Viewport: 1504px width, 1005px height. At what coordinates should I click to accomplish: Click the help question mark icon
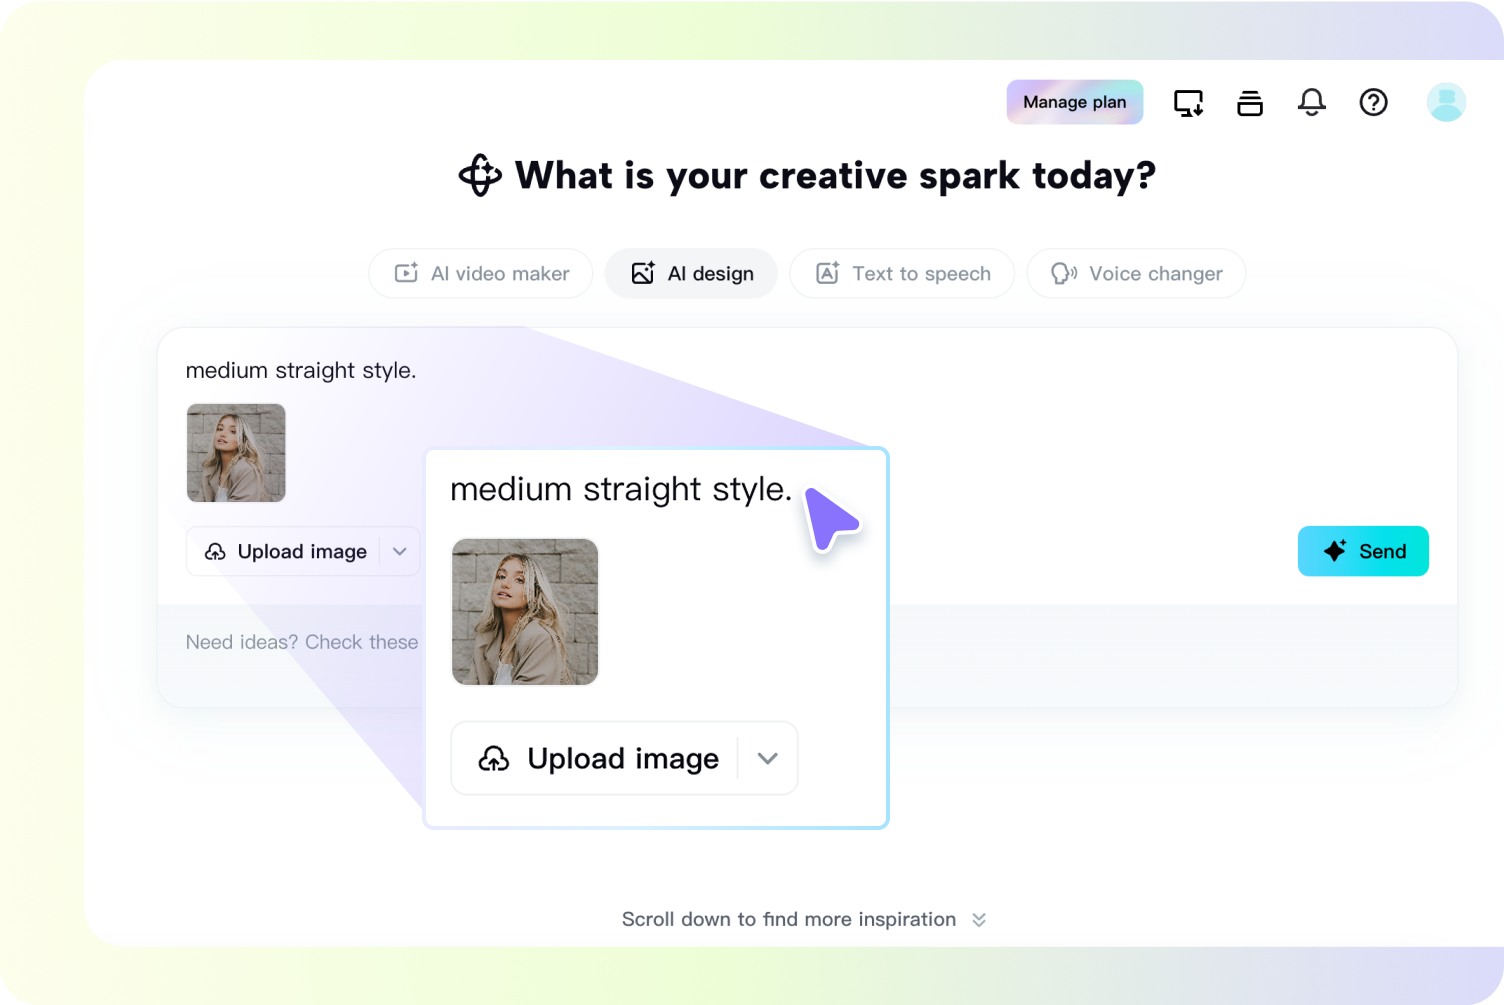click(x=1373, y=102)
